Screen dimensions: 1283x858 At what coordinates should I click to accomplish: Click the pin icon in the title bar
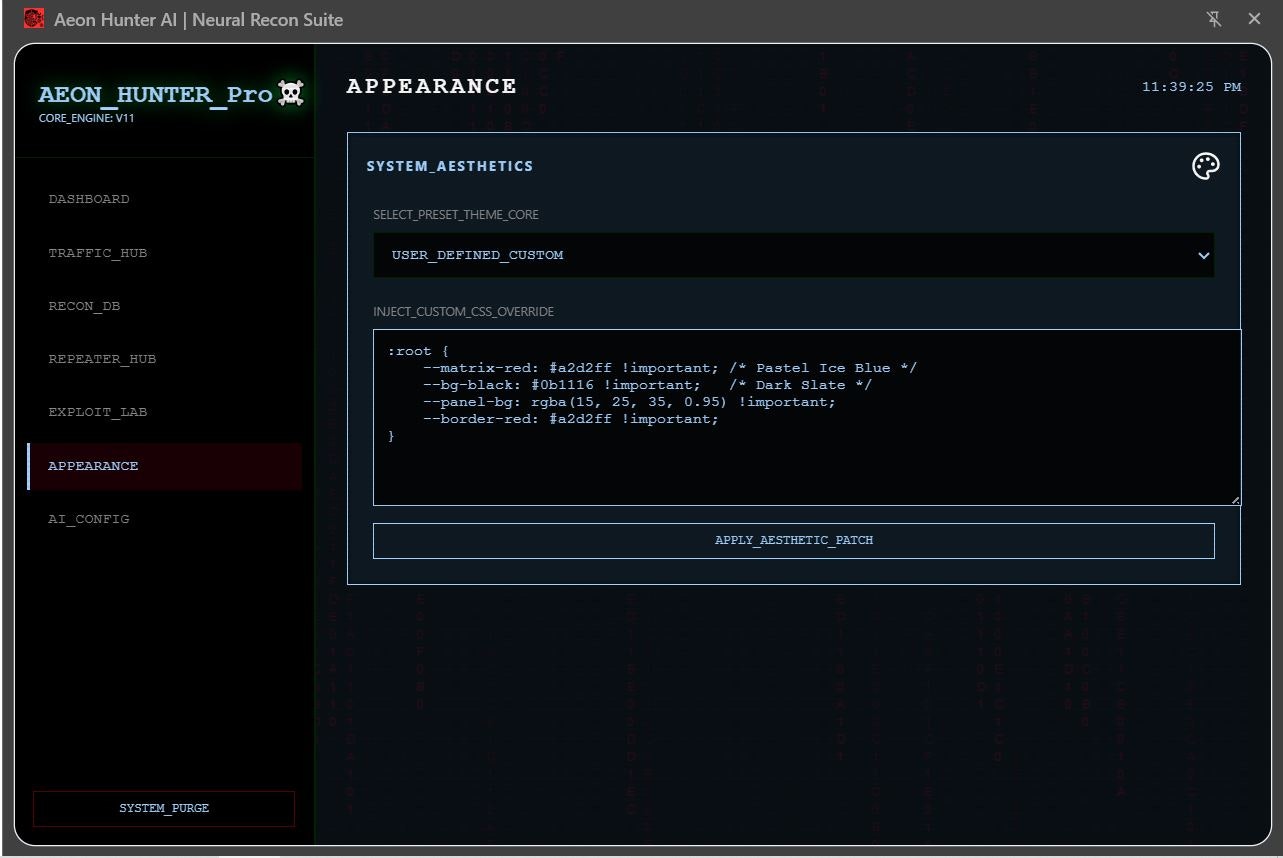tap(1213, 18)
